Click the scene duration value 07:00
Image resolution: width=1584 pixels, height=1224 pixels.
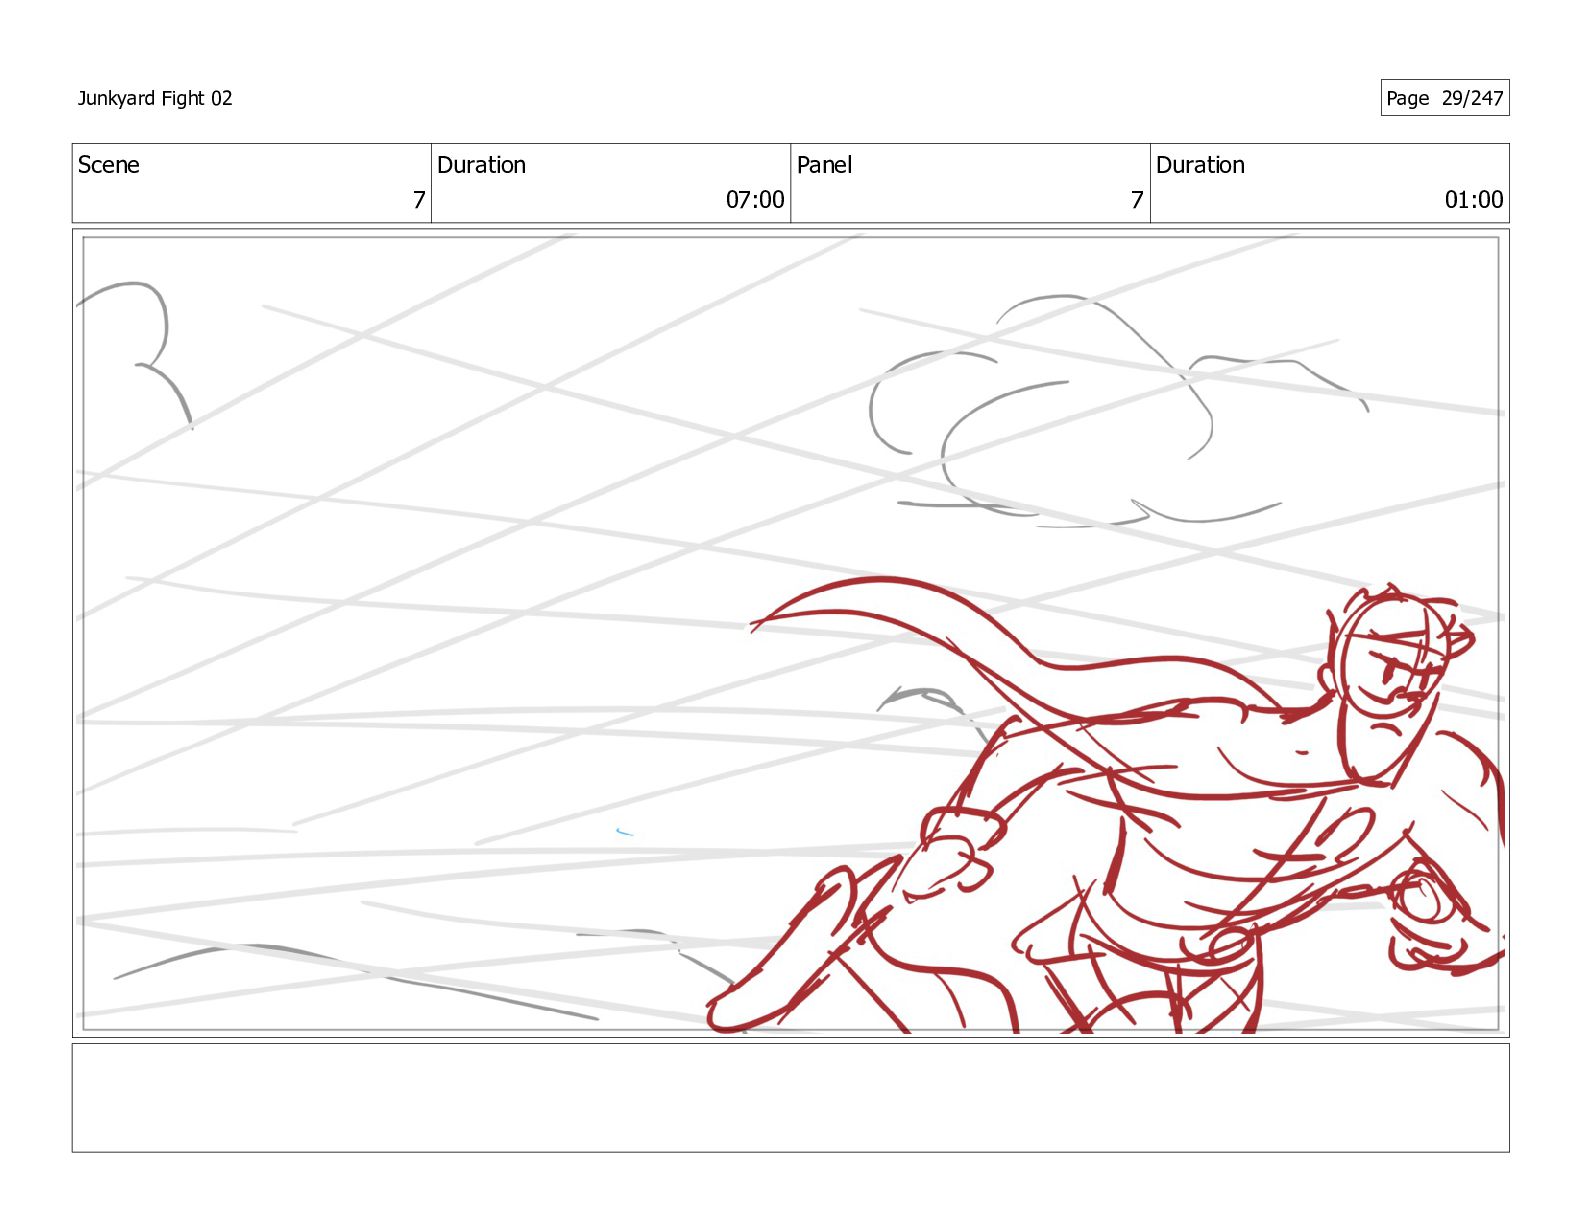[755, 200]
